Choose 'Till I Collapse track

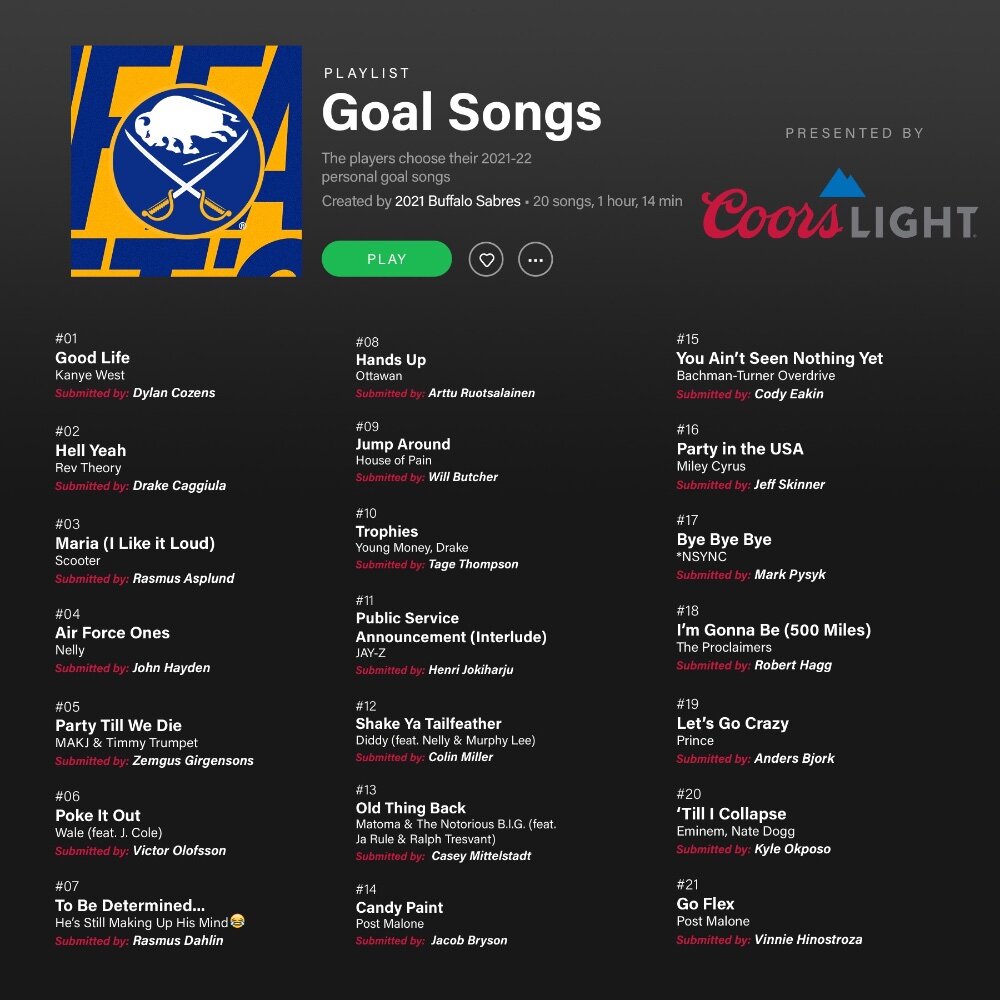click(731, 814)
